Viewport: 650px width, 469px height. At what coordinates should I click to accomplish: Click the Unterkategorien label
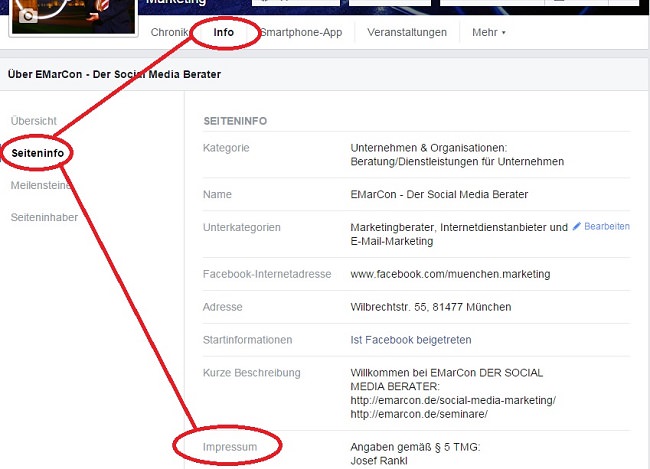coord(242,227)
